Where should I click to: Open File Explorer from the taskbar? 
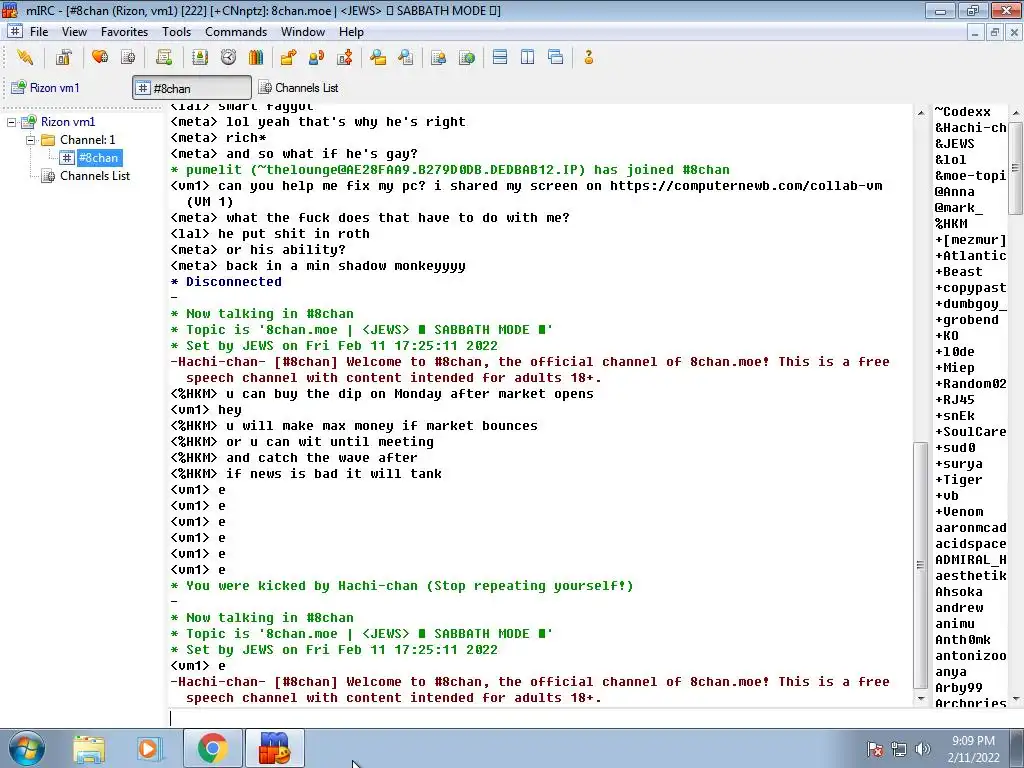click(89, 749)
